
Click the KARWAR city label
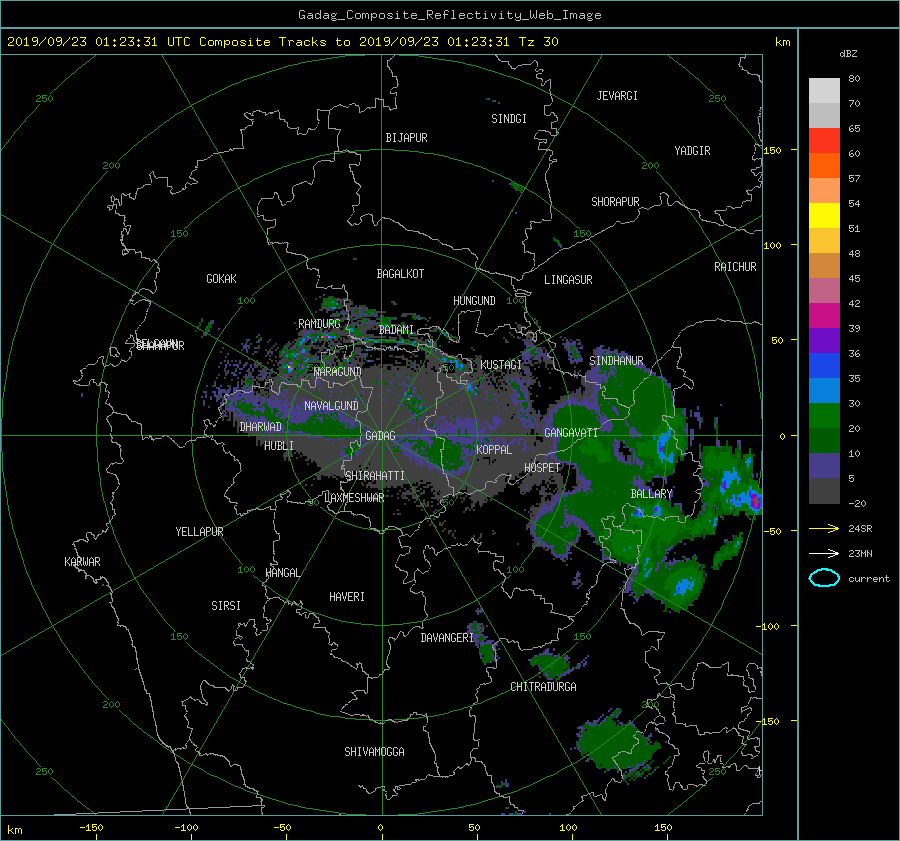(82, 561)
